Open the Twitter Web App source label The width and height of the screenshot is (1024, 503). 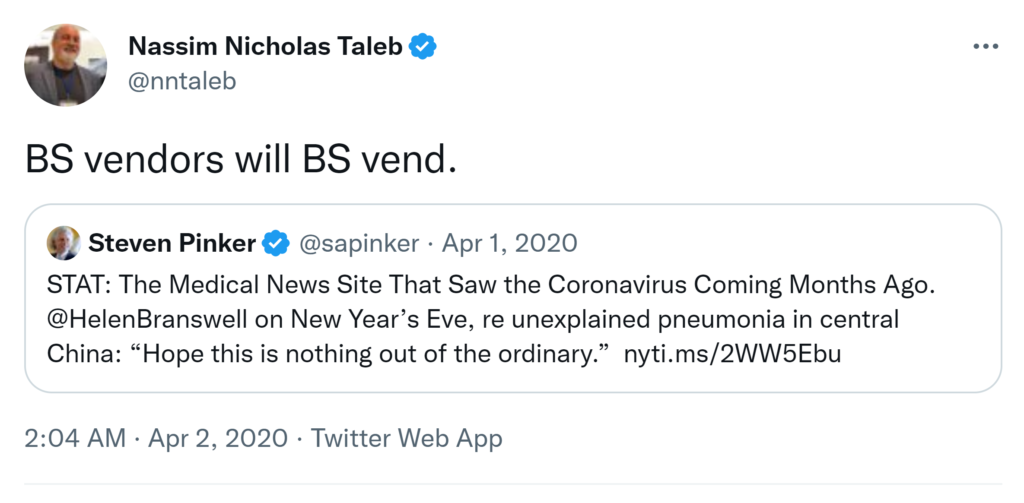click(406, 438)
